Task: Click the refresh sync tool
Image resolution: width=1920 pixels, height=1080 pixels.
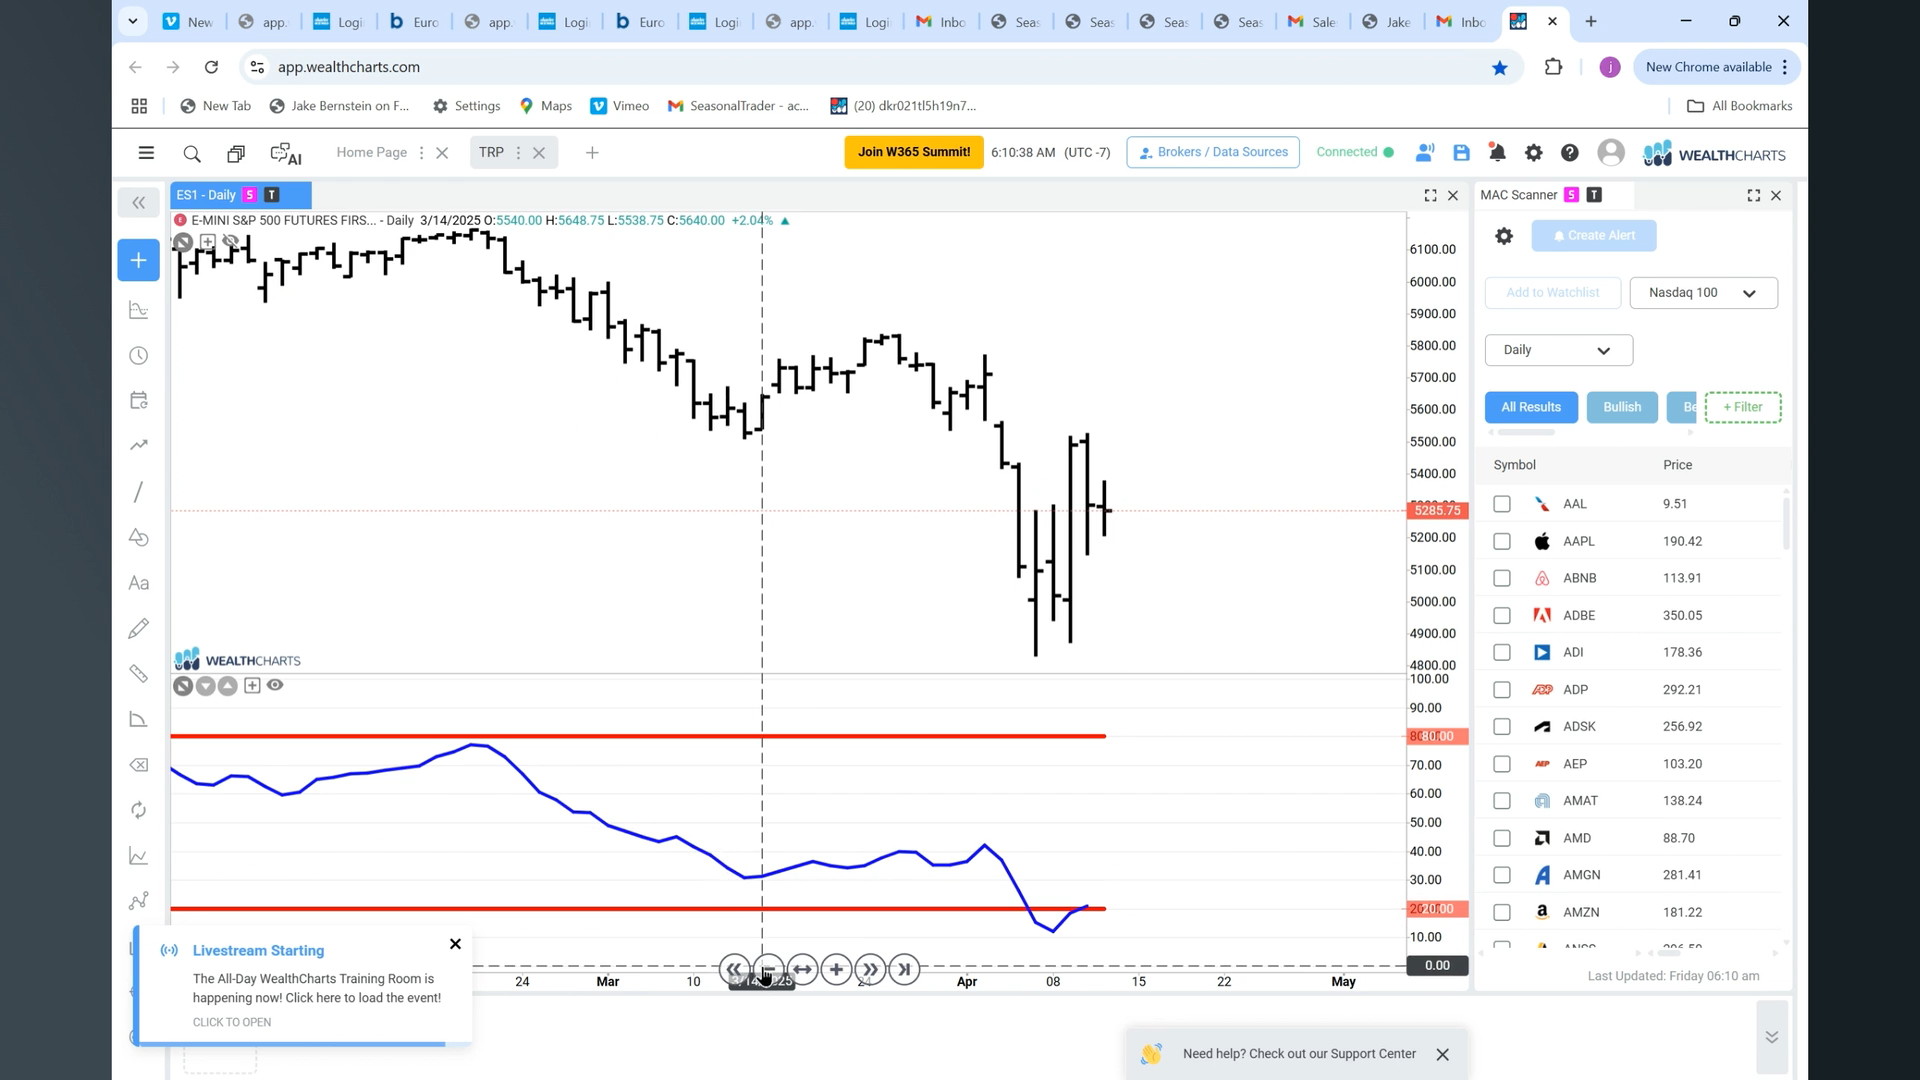Action: pos(139,810)
